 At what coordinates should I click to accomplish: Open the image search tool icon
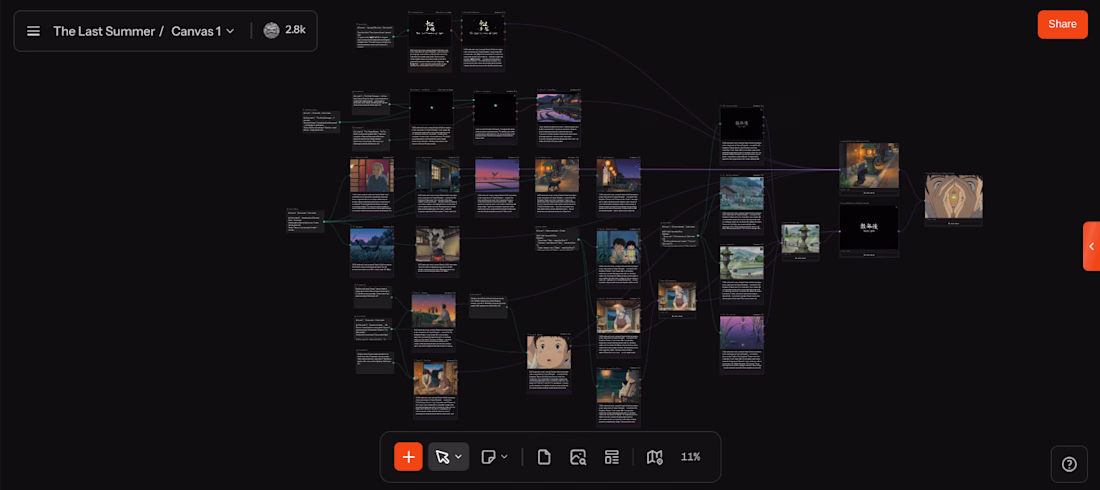click(578, 457)
